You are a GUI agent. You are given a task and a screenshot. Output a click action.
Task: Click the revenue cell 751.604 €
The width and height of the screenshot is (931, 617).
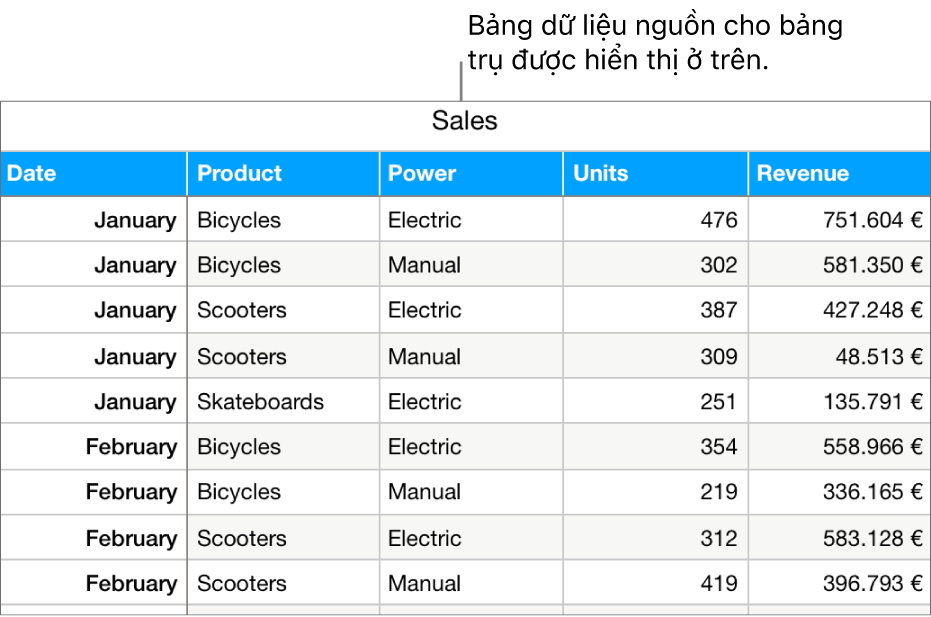pyautogui.click(x=869, y=220)
